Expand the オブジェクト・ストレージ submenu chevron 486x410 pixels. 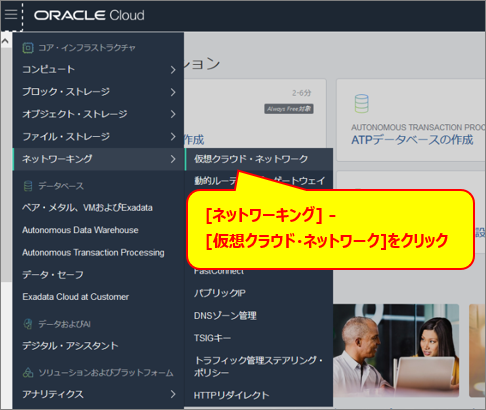pos(173,114)
